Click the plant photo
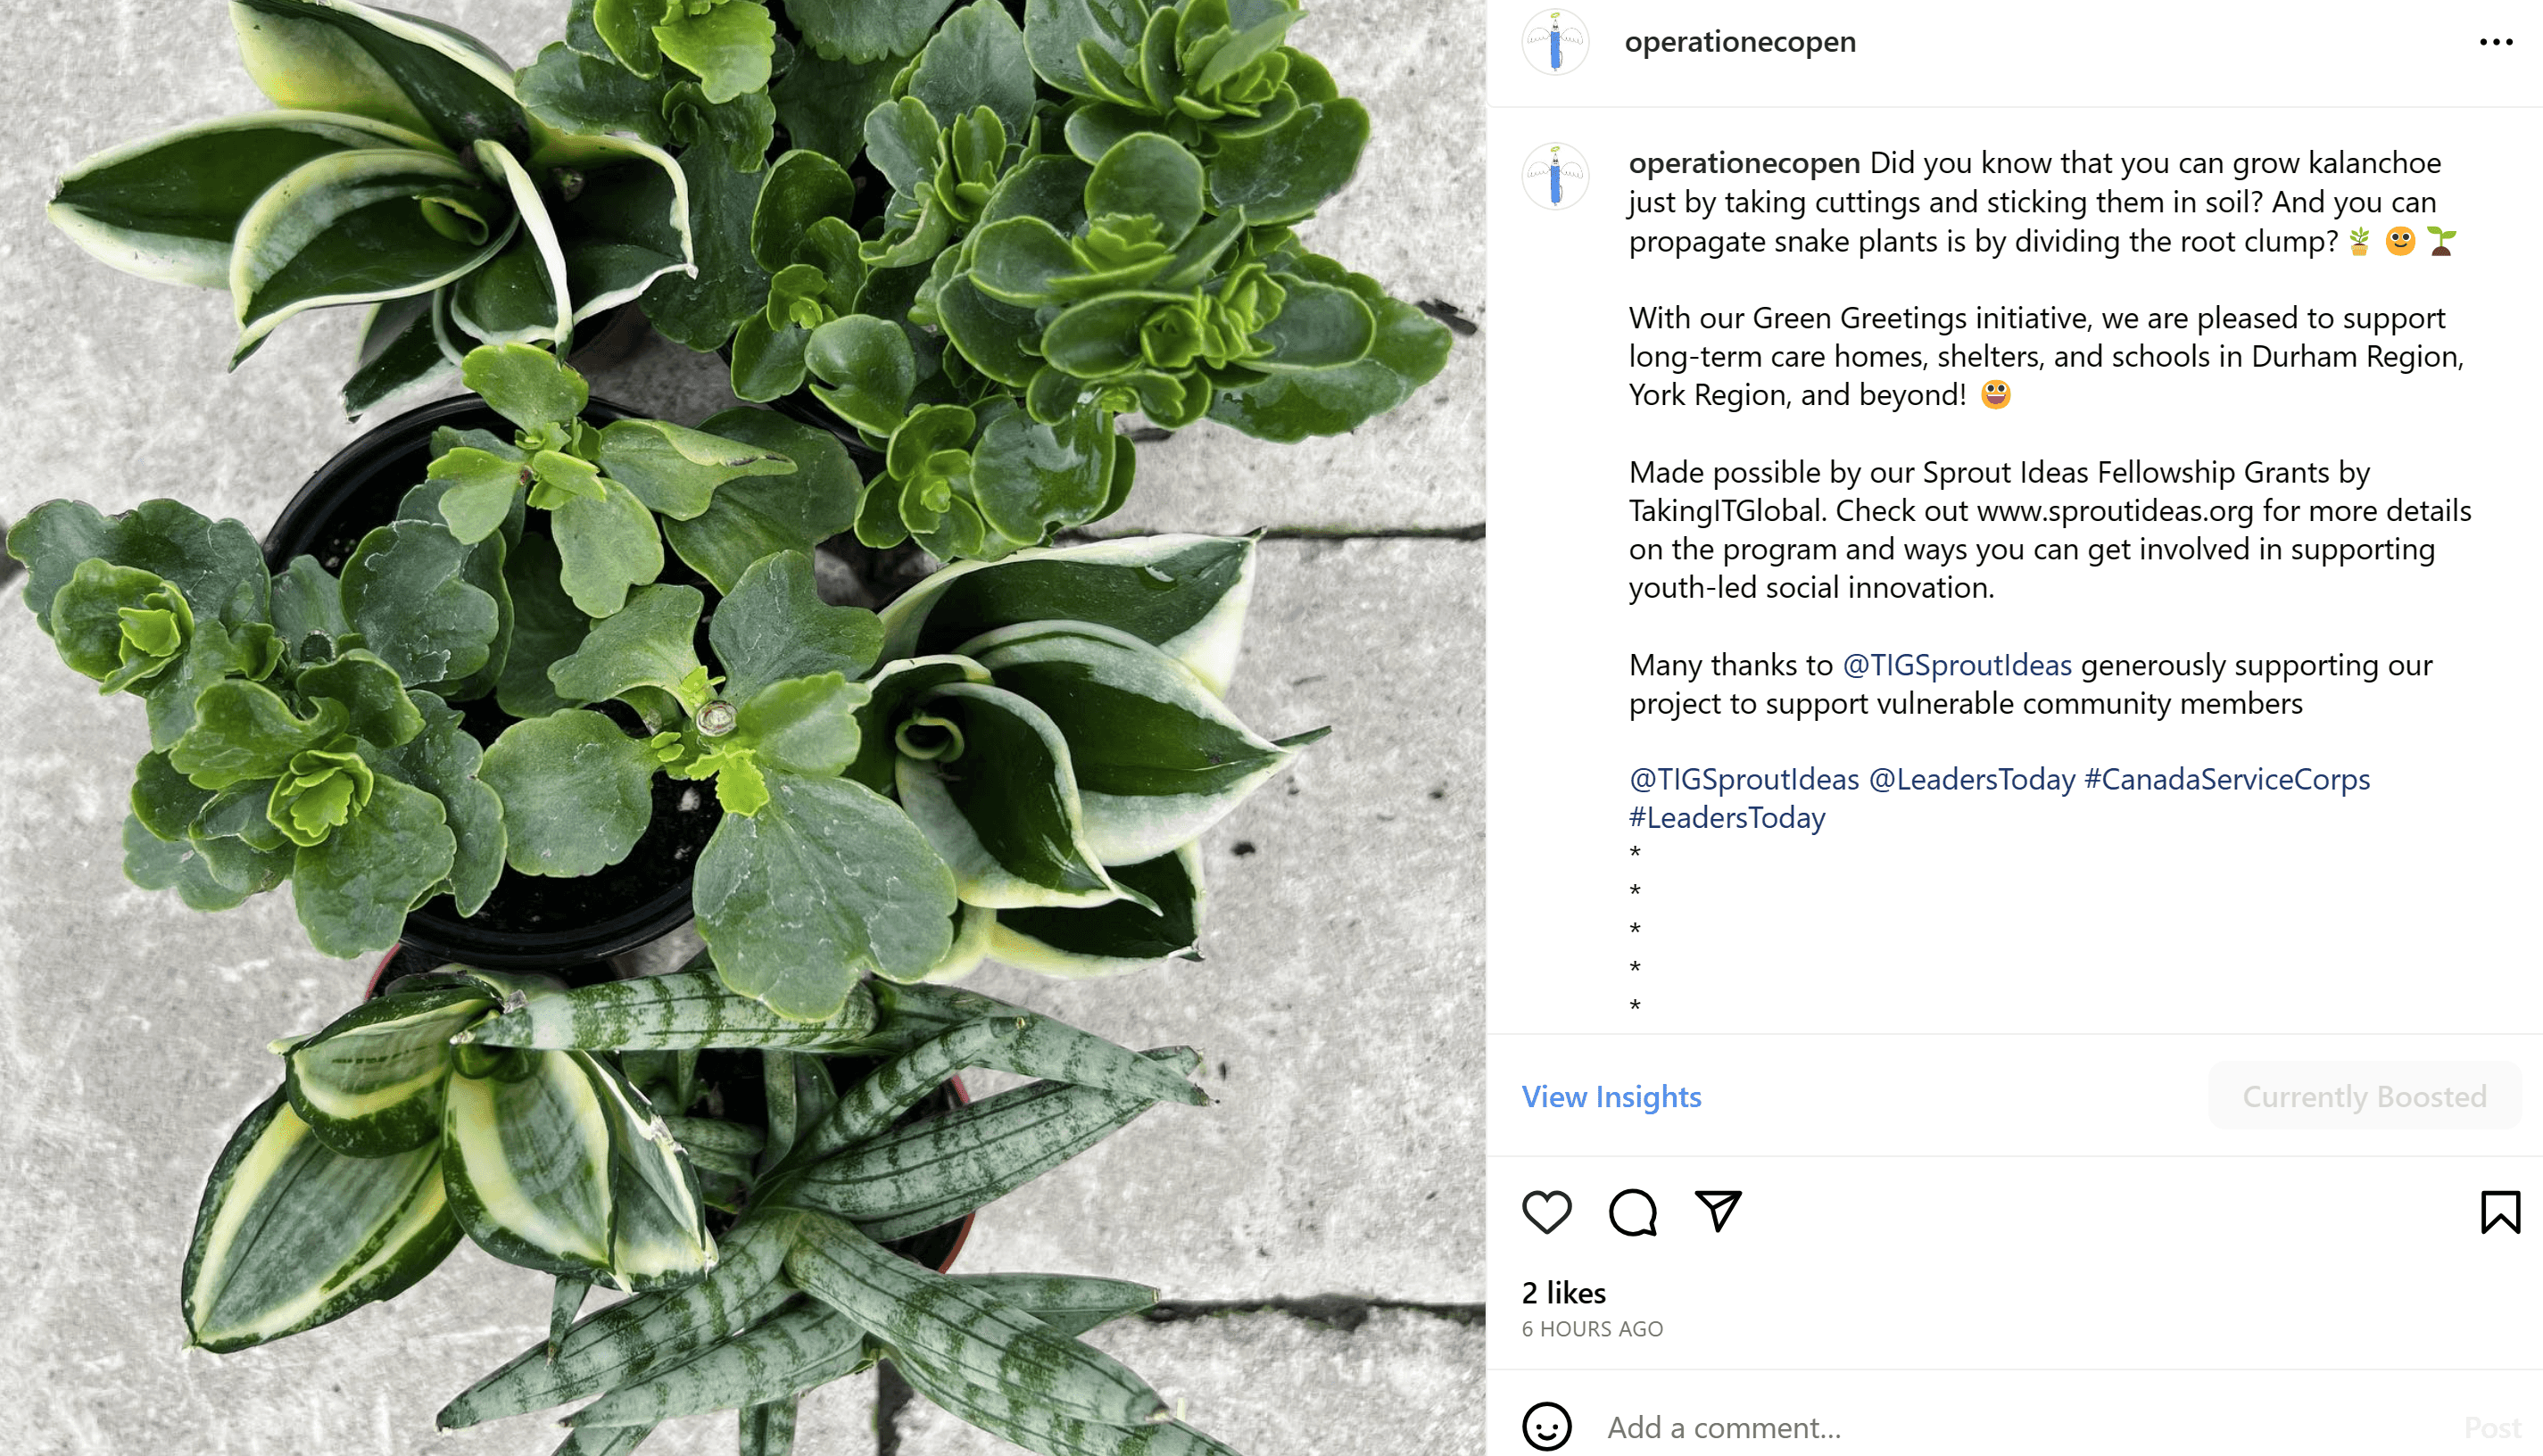Image resolution: width=2543 pixels, height=1456 pixels. 742,728
